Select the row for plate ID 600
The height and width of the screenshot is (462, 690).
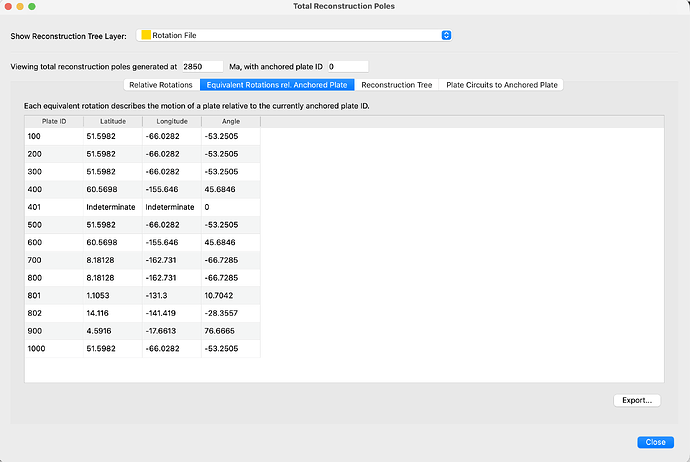[x=143, y=242]
